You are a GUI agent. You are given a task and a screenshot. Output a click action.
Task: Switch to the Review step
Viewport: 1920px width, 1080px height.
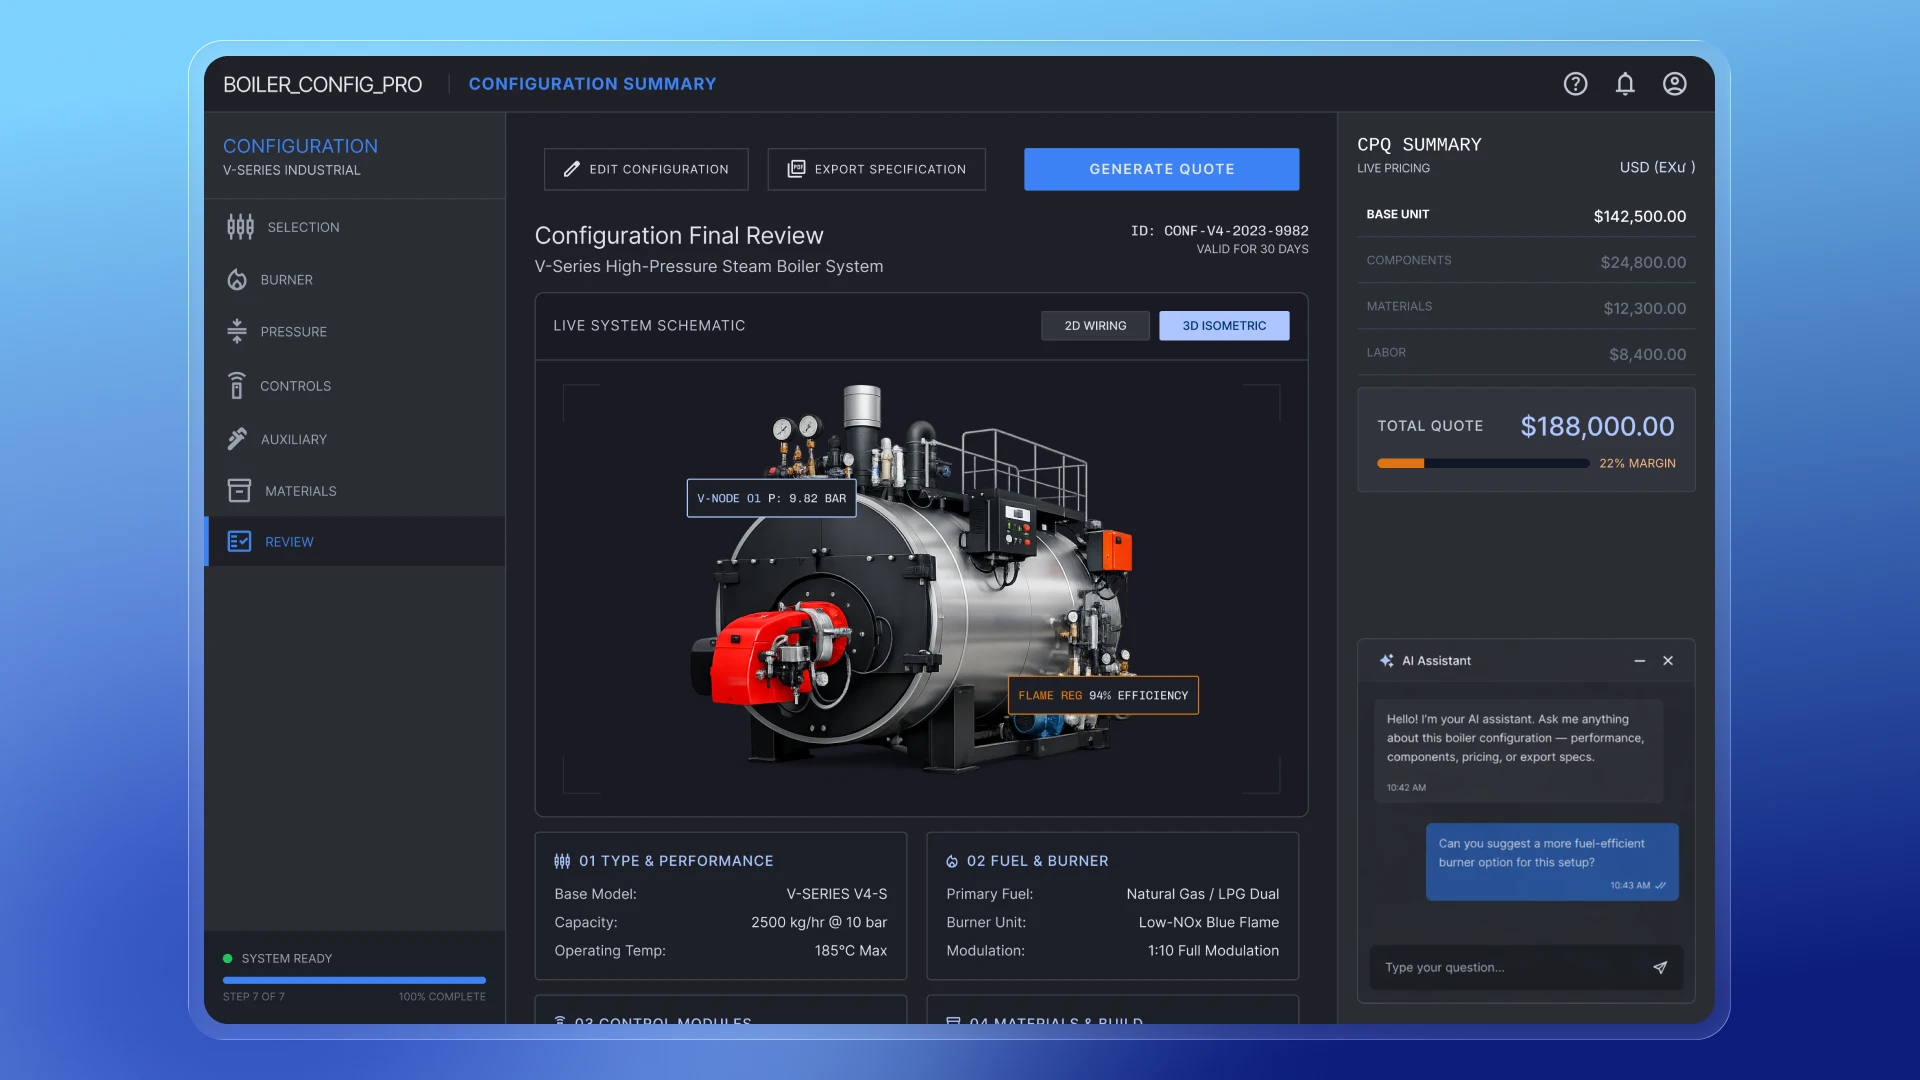pyautogui.click(x=288, y=541)
